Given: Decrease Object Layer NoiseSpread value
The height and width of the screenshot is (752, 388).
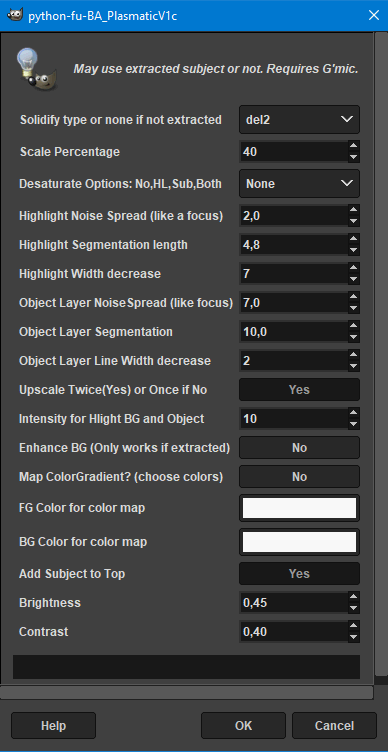Looking at the screenshot, I should (353, 308).
